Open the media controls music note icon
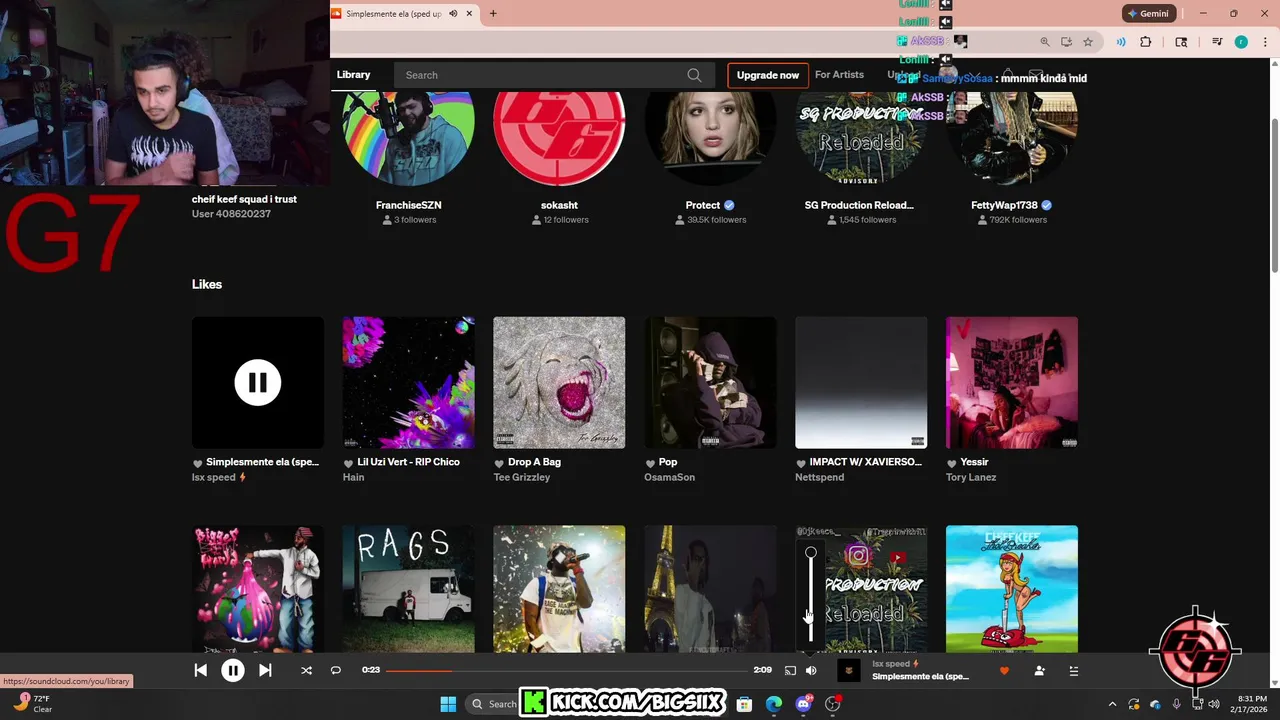This screenshot has width=1280, height=720. click(1217, 42)
